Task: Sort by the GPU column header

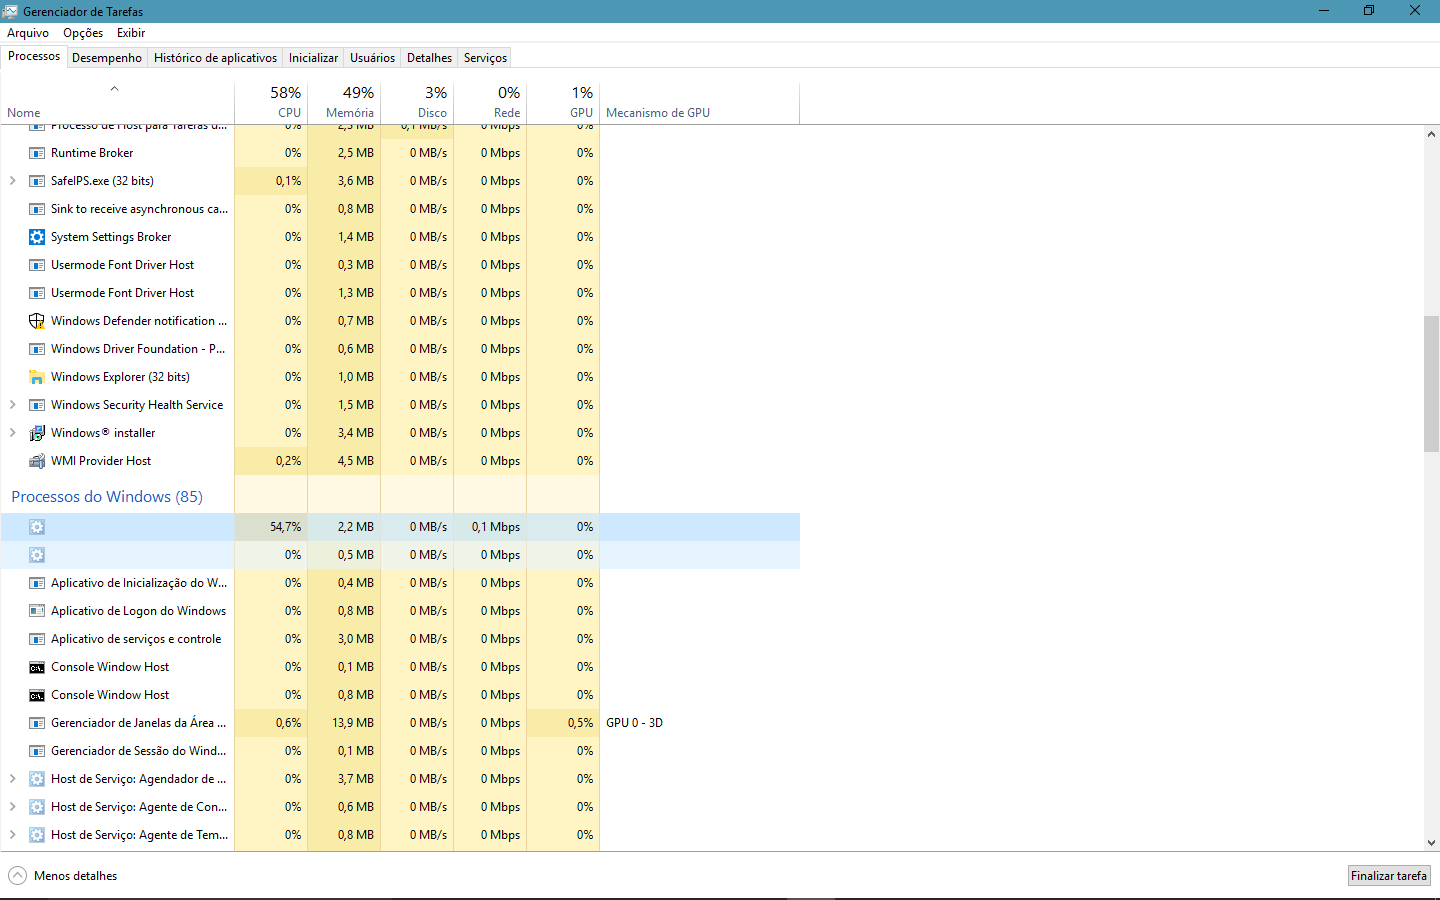Action: [x=563, y=103]
